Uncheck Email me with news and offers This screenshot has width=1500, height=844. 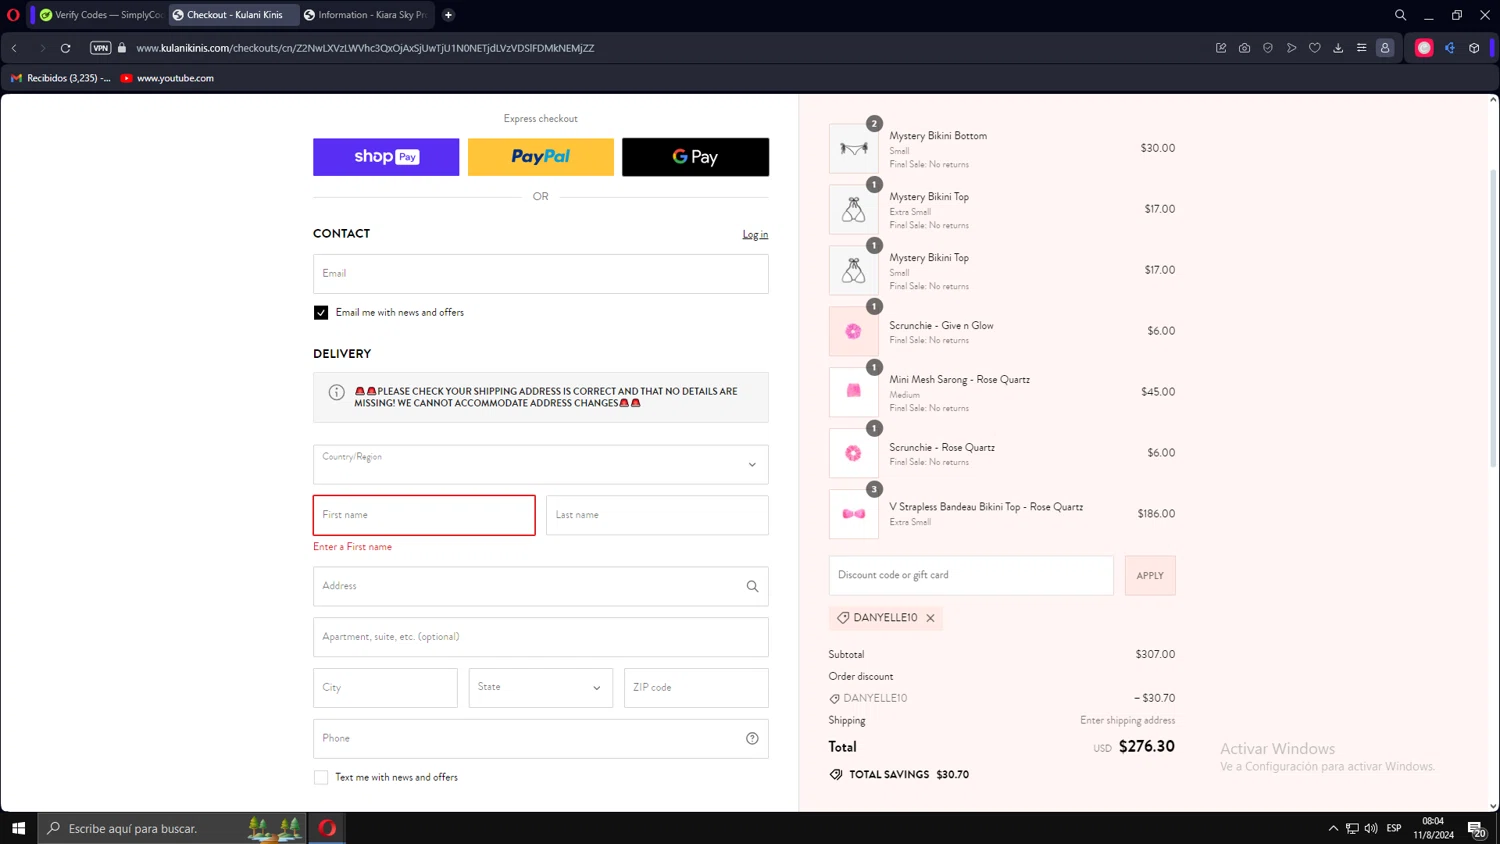click(x=321, y=313)
